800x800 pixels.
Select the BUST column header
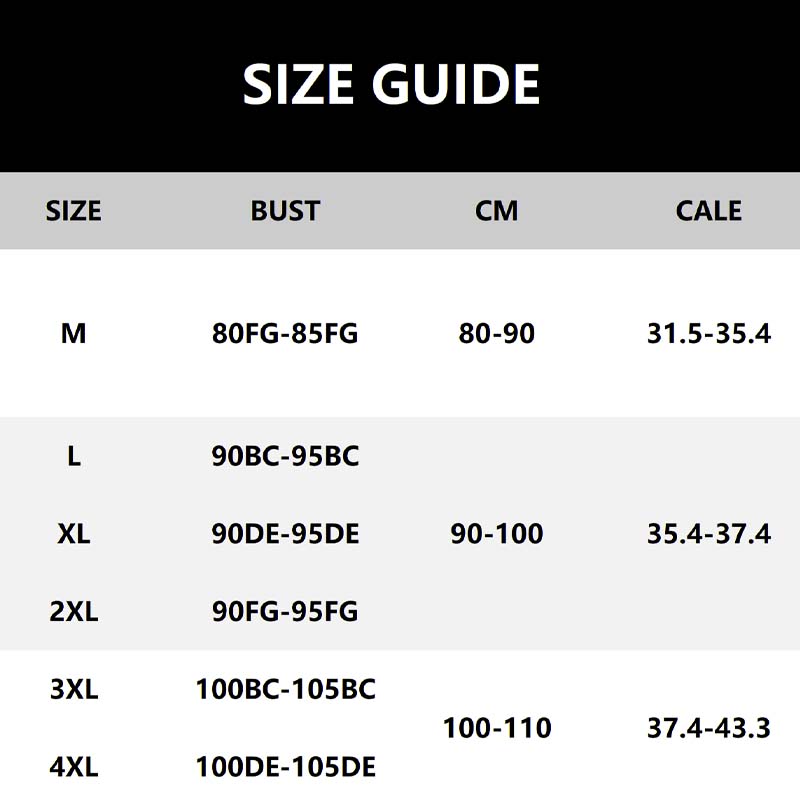point(285,211)
